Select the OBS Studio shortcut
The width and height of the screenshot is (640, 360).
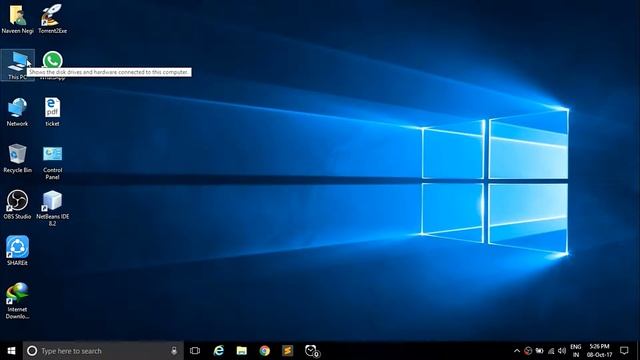[x=17, y=205]
